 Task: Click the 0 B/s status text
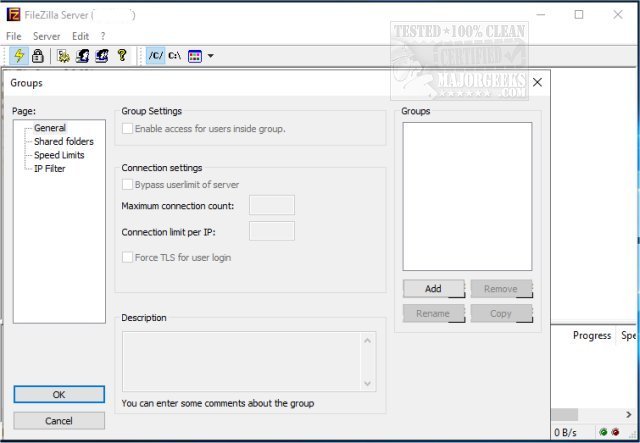coord(565,432)
